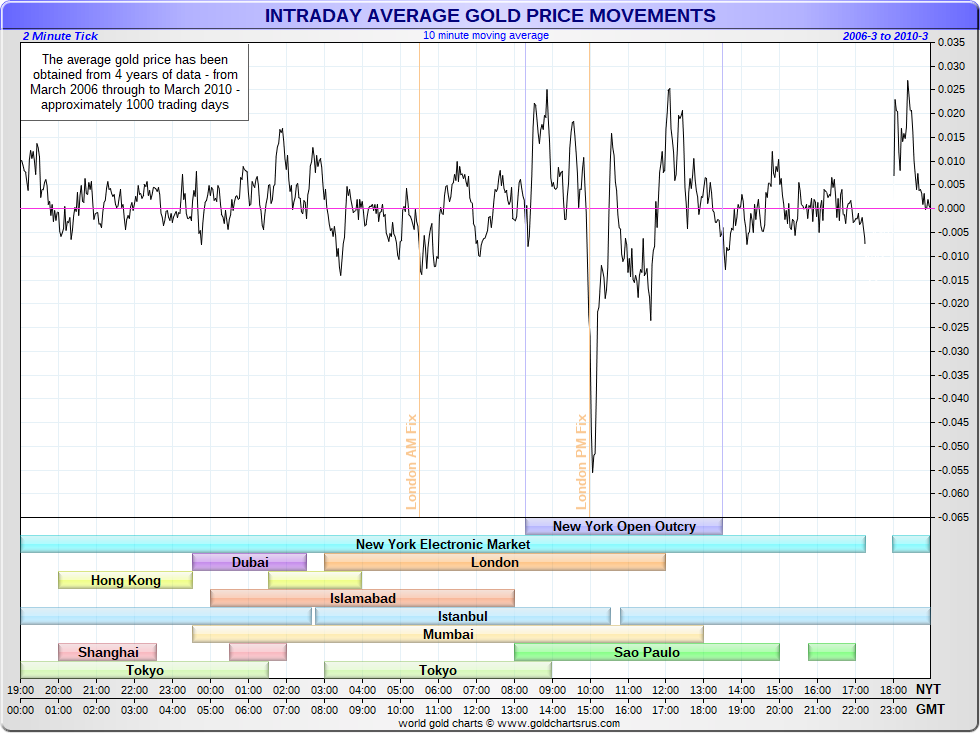The image size is (980, 733).
Task: Click 18:00 on the NYT time axis
Action: point(894,691)
